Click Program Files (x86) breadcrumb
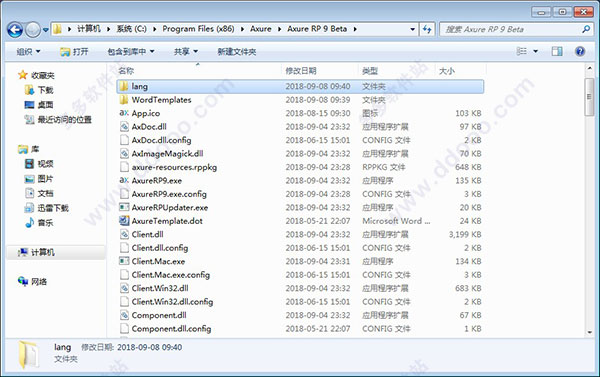The image size is (600, 377). [198, 29]
